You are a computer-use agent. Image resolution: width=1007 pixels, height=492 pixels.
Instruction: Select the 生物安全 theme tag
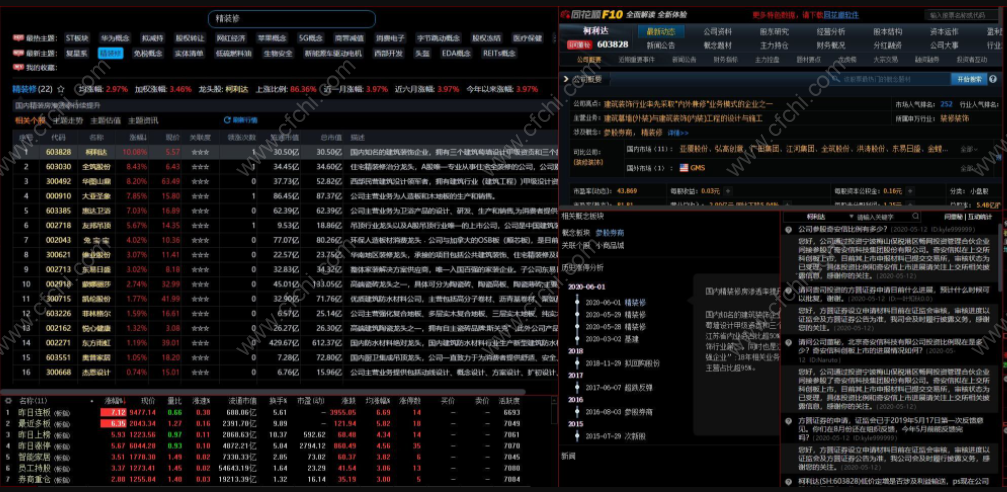coord(277,53)
